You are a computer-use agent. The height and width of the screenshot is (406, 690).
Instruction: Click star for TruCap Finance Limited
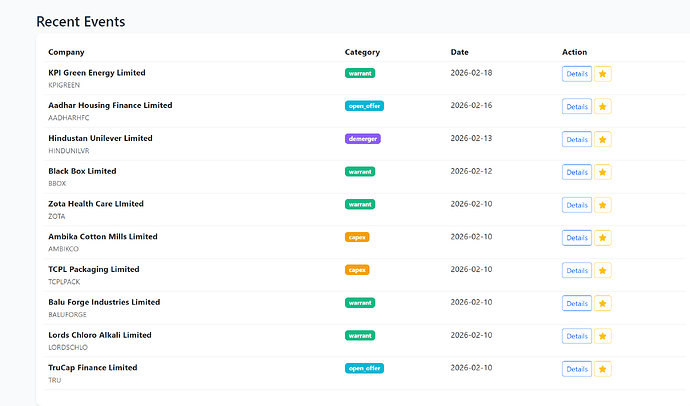pos(602,369)
